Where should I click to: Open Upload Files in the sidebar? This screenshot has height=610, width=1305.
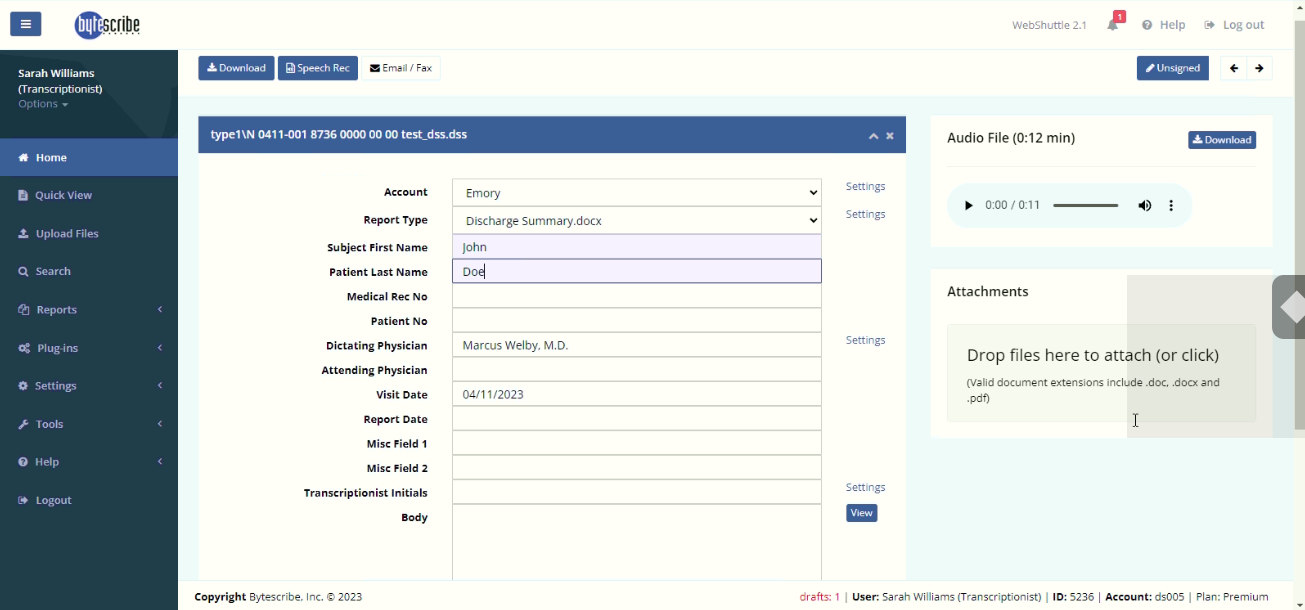click(89, 233)
